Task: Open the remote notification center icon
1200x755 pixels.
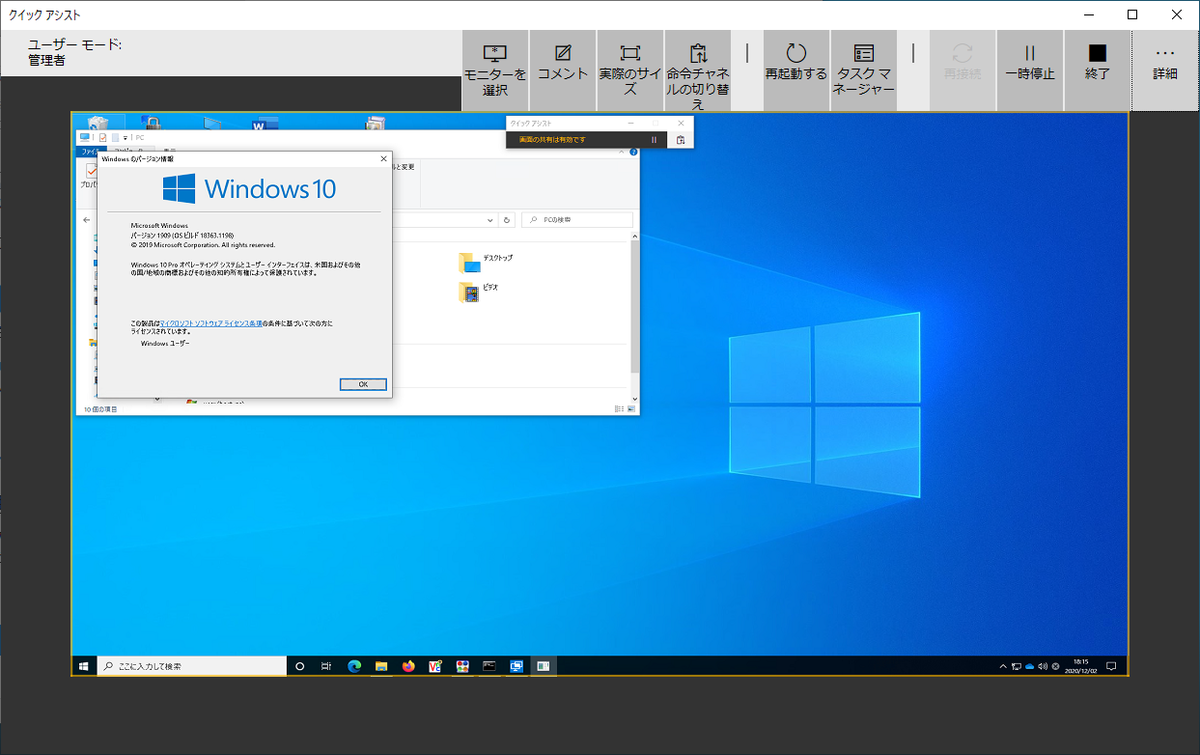Action: [1110, 666]
